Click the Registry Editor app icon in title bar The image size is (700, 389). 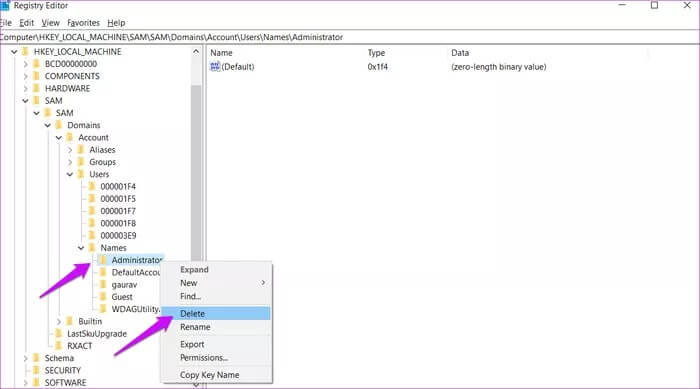[5, 5]
